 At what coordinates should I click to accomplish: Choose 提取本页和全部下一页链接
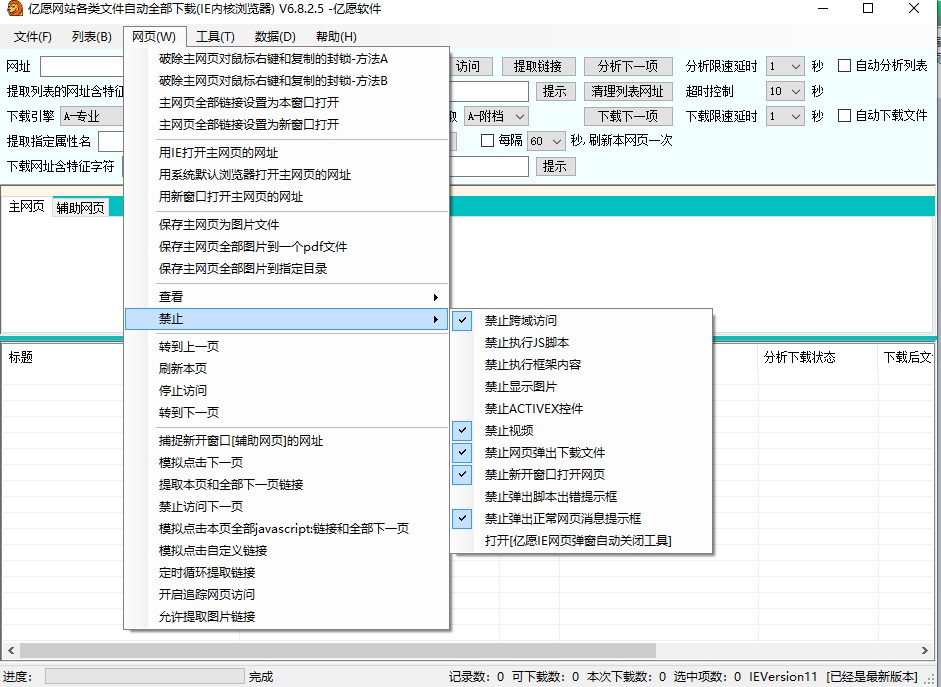click(x=287, y=485)
